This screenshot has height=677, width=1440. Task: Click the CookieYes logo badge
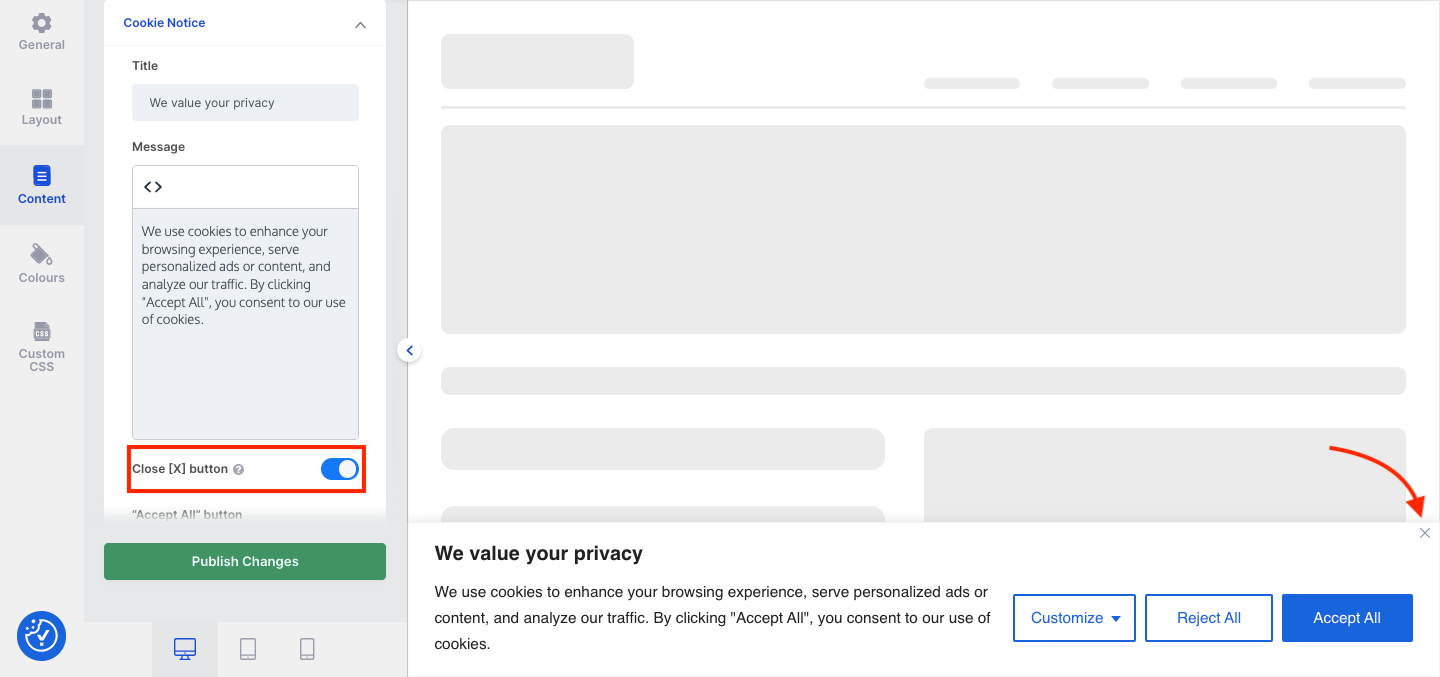tap(41, 636)
